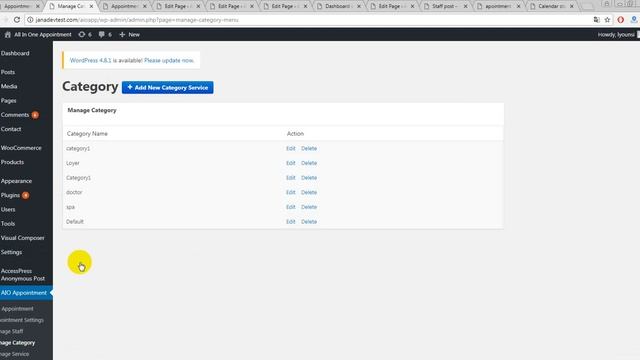Open Manage Service submenu item
This screenshot has width=640, height=360.
(15, 354)
